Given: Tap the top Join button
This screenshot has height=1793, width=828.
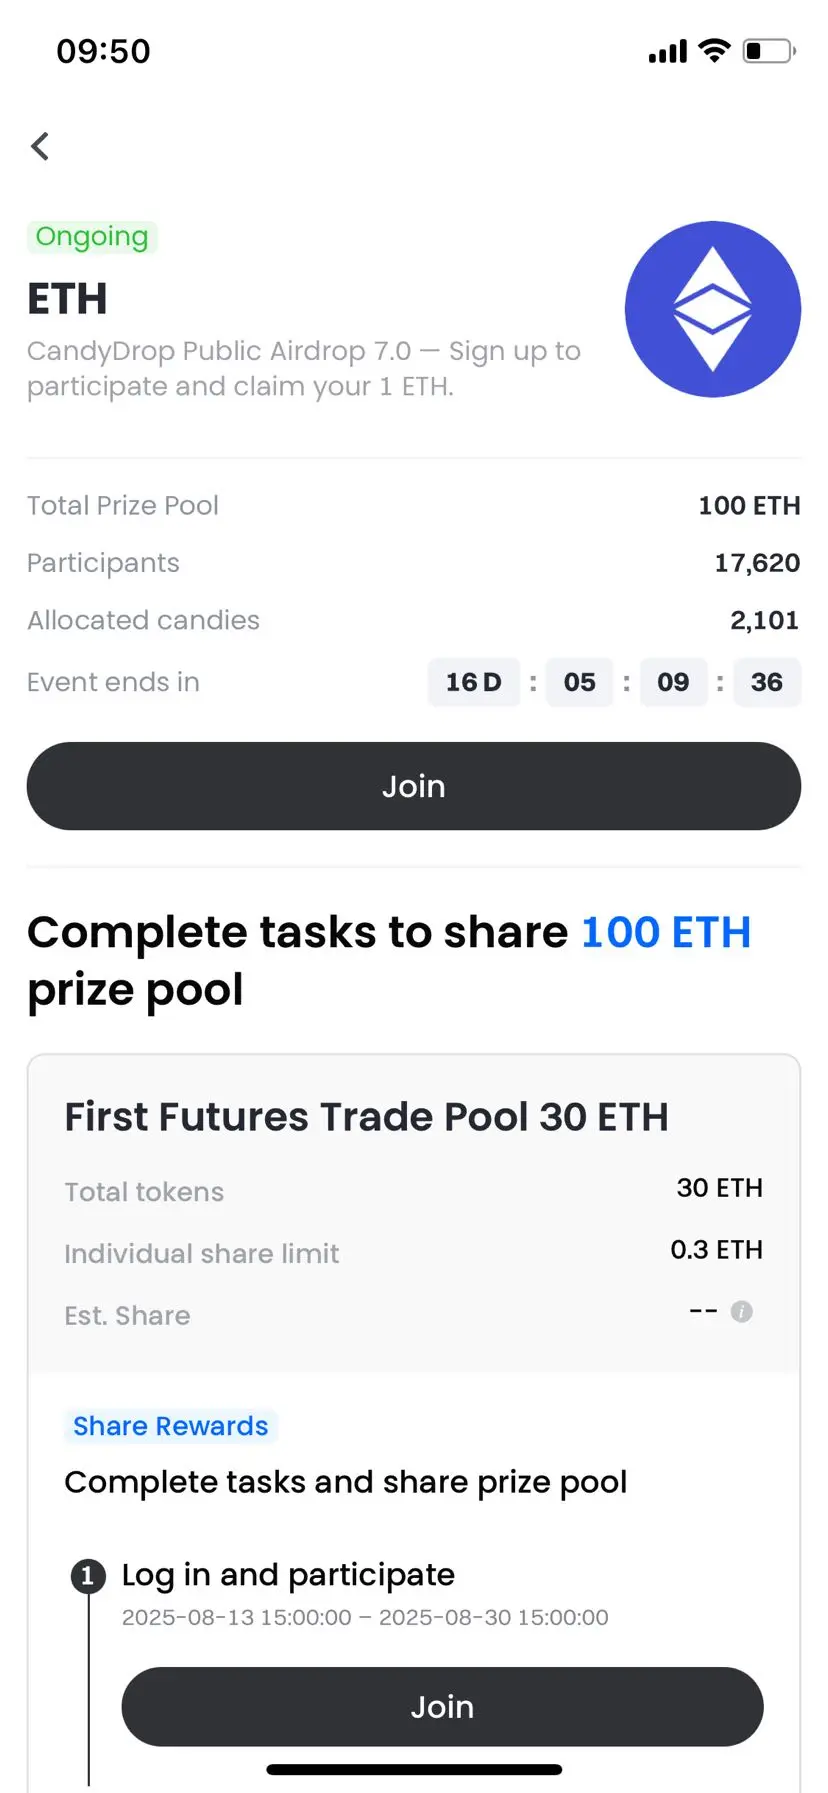Looking at the screenshot, I should [x=414, y=786].
